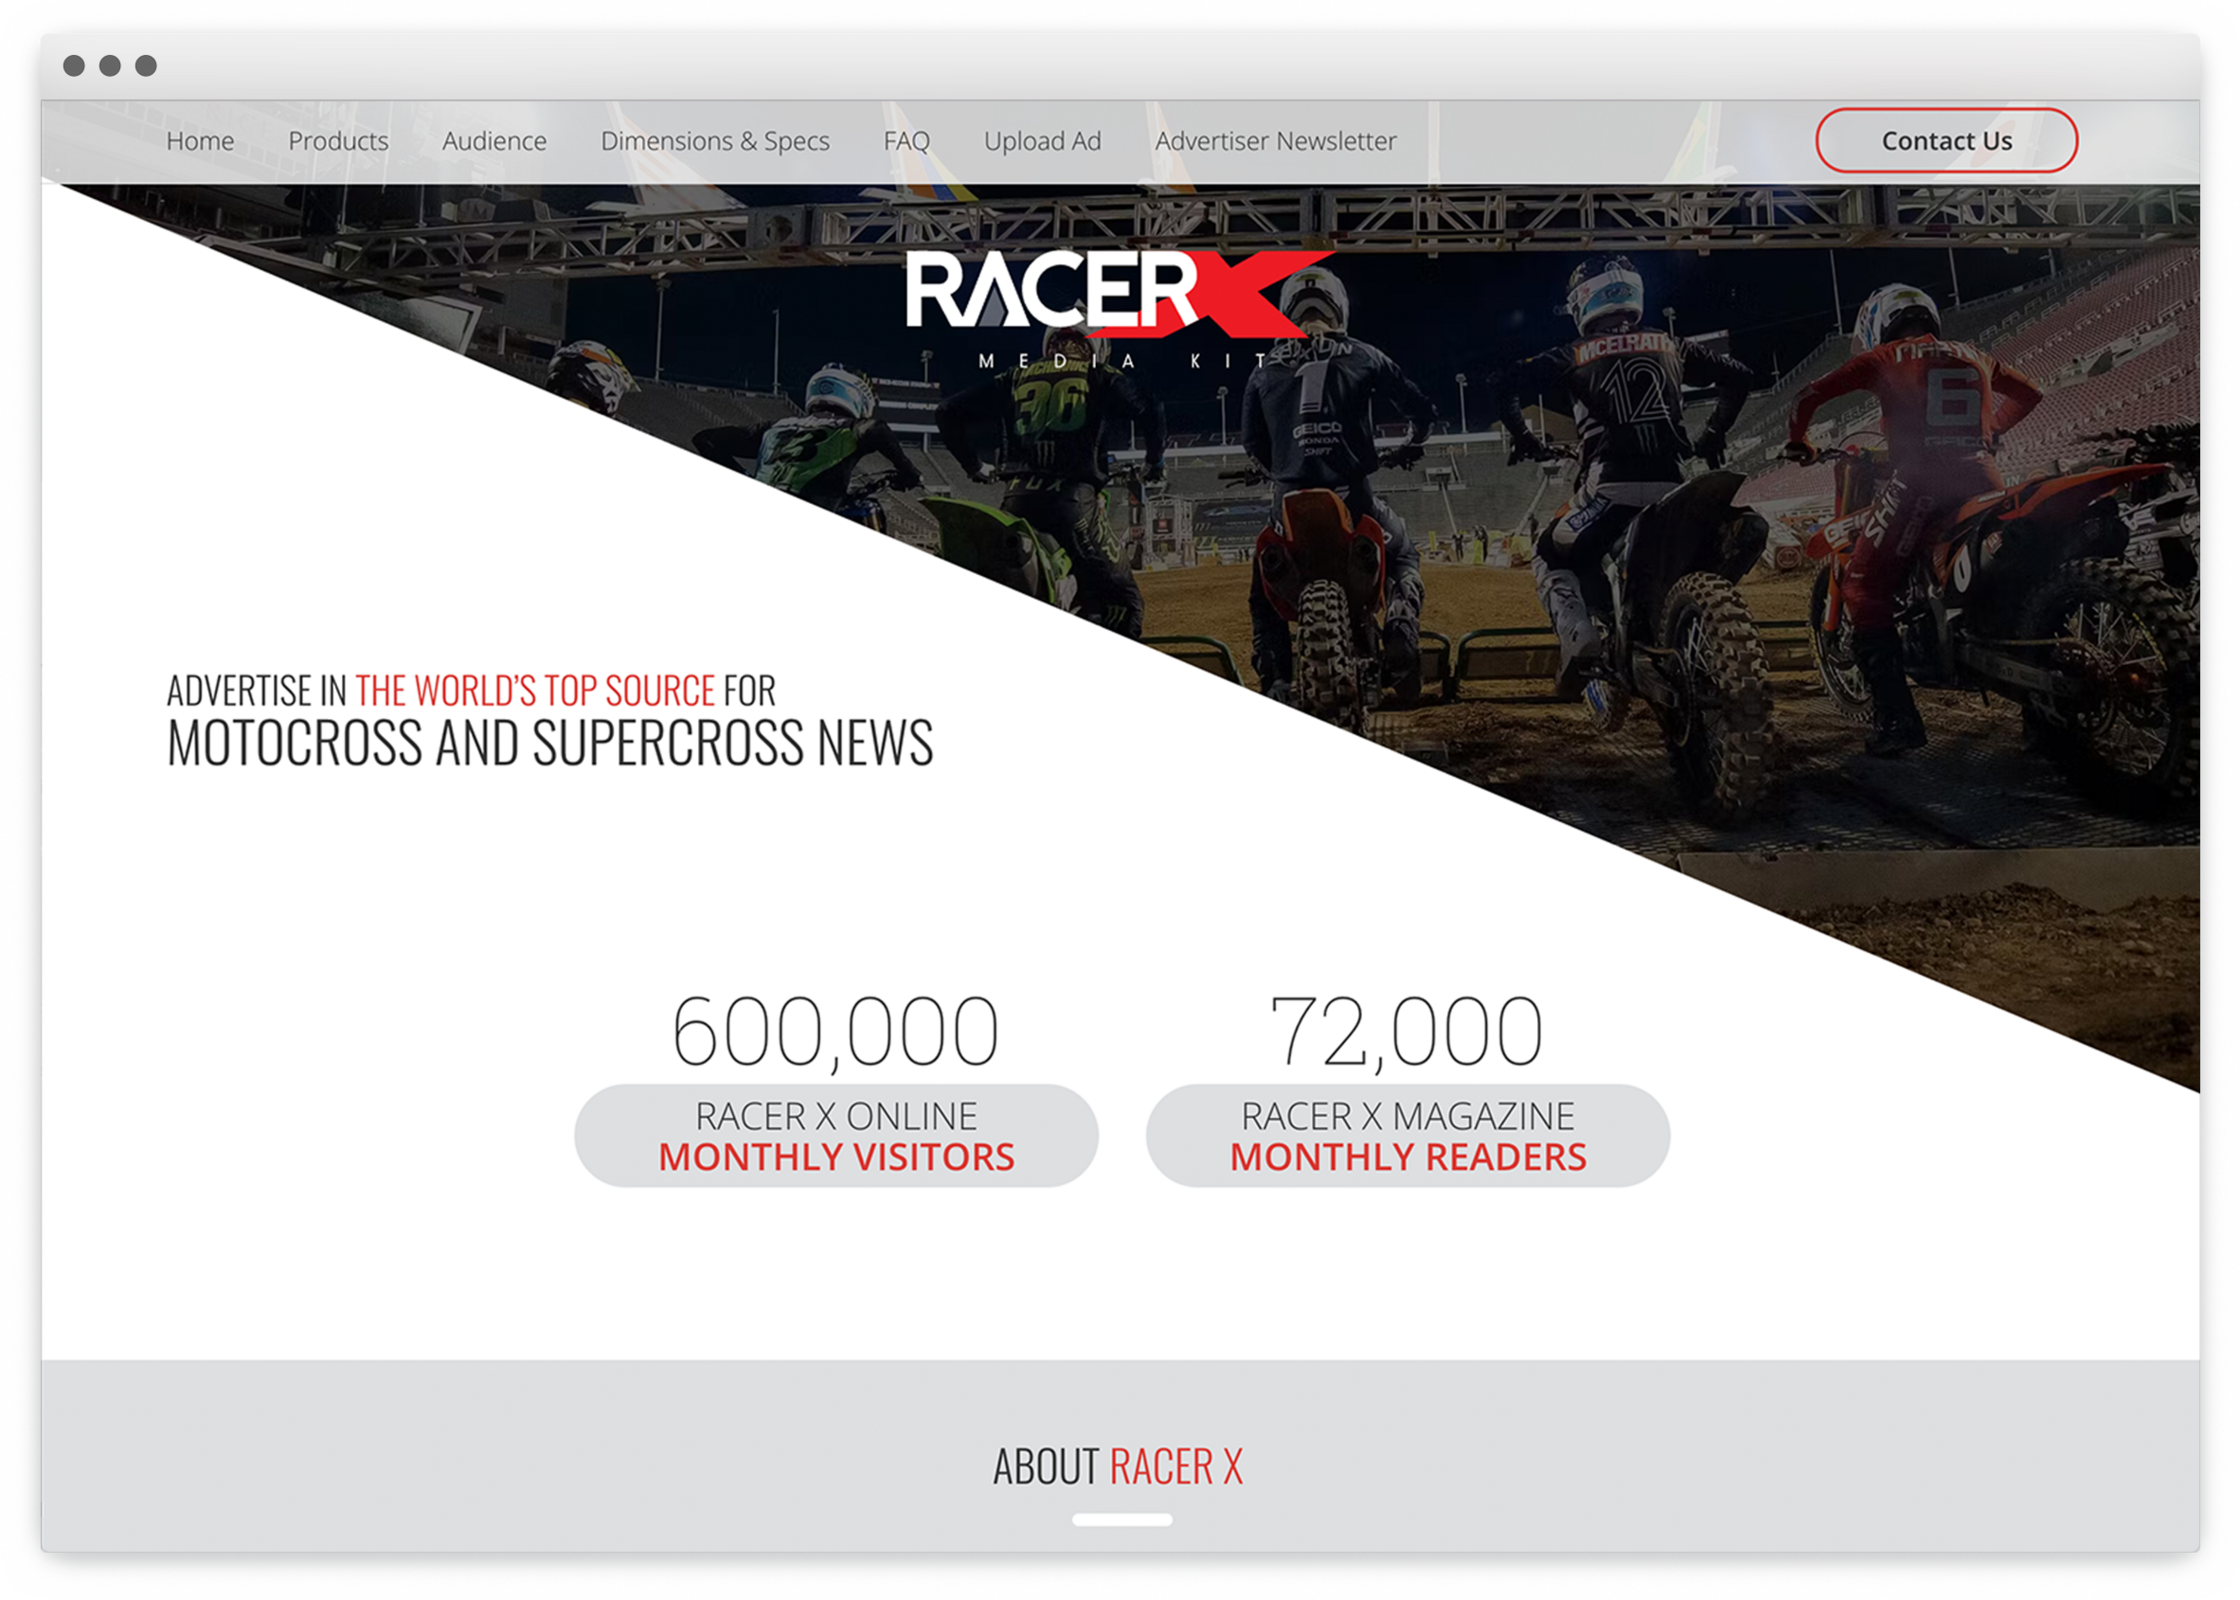The height and width of the screenshot is (1600, 2240).
Task: Click the About Racer X heading
Action: click(1118, 1467)
